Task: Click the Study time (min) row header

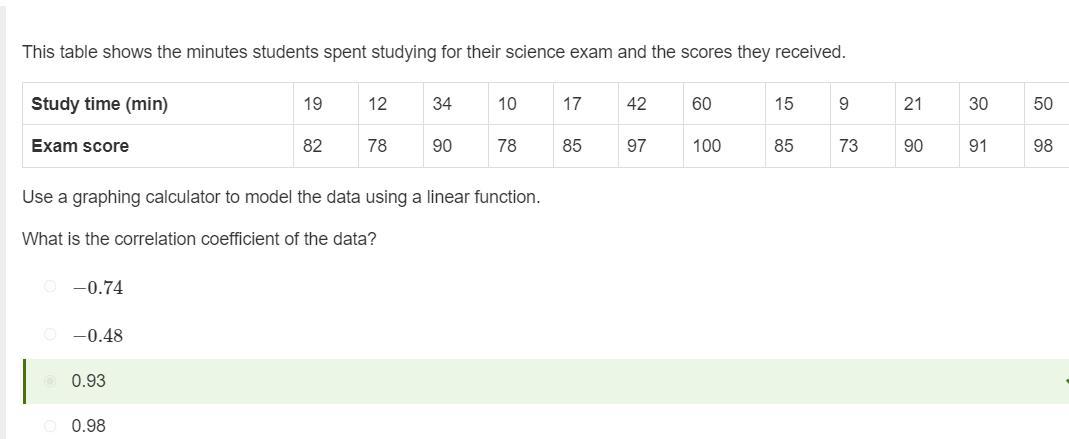Action: 158,104
